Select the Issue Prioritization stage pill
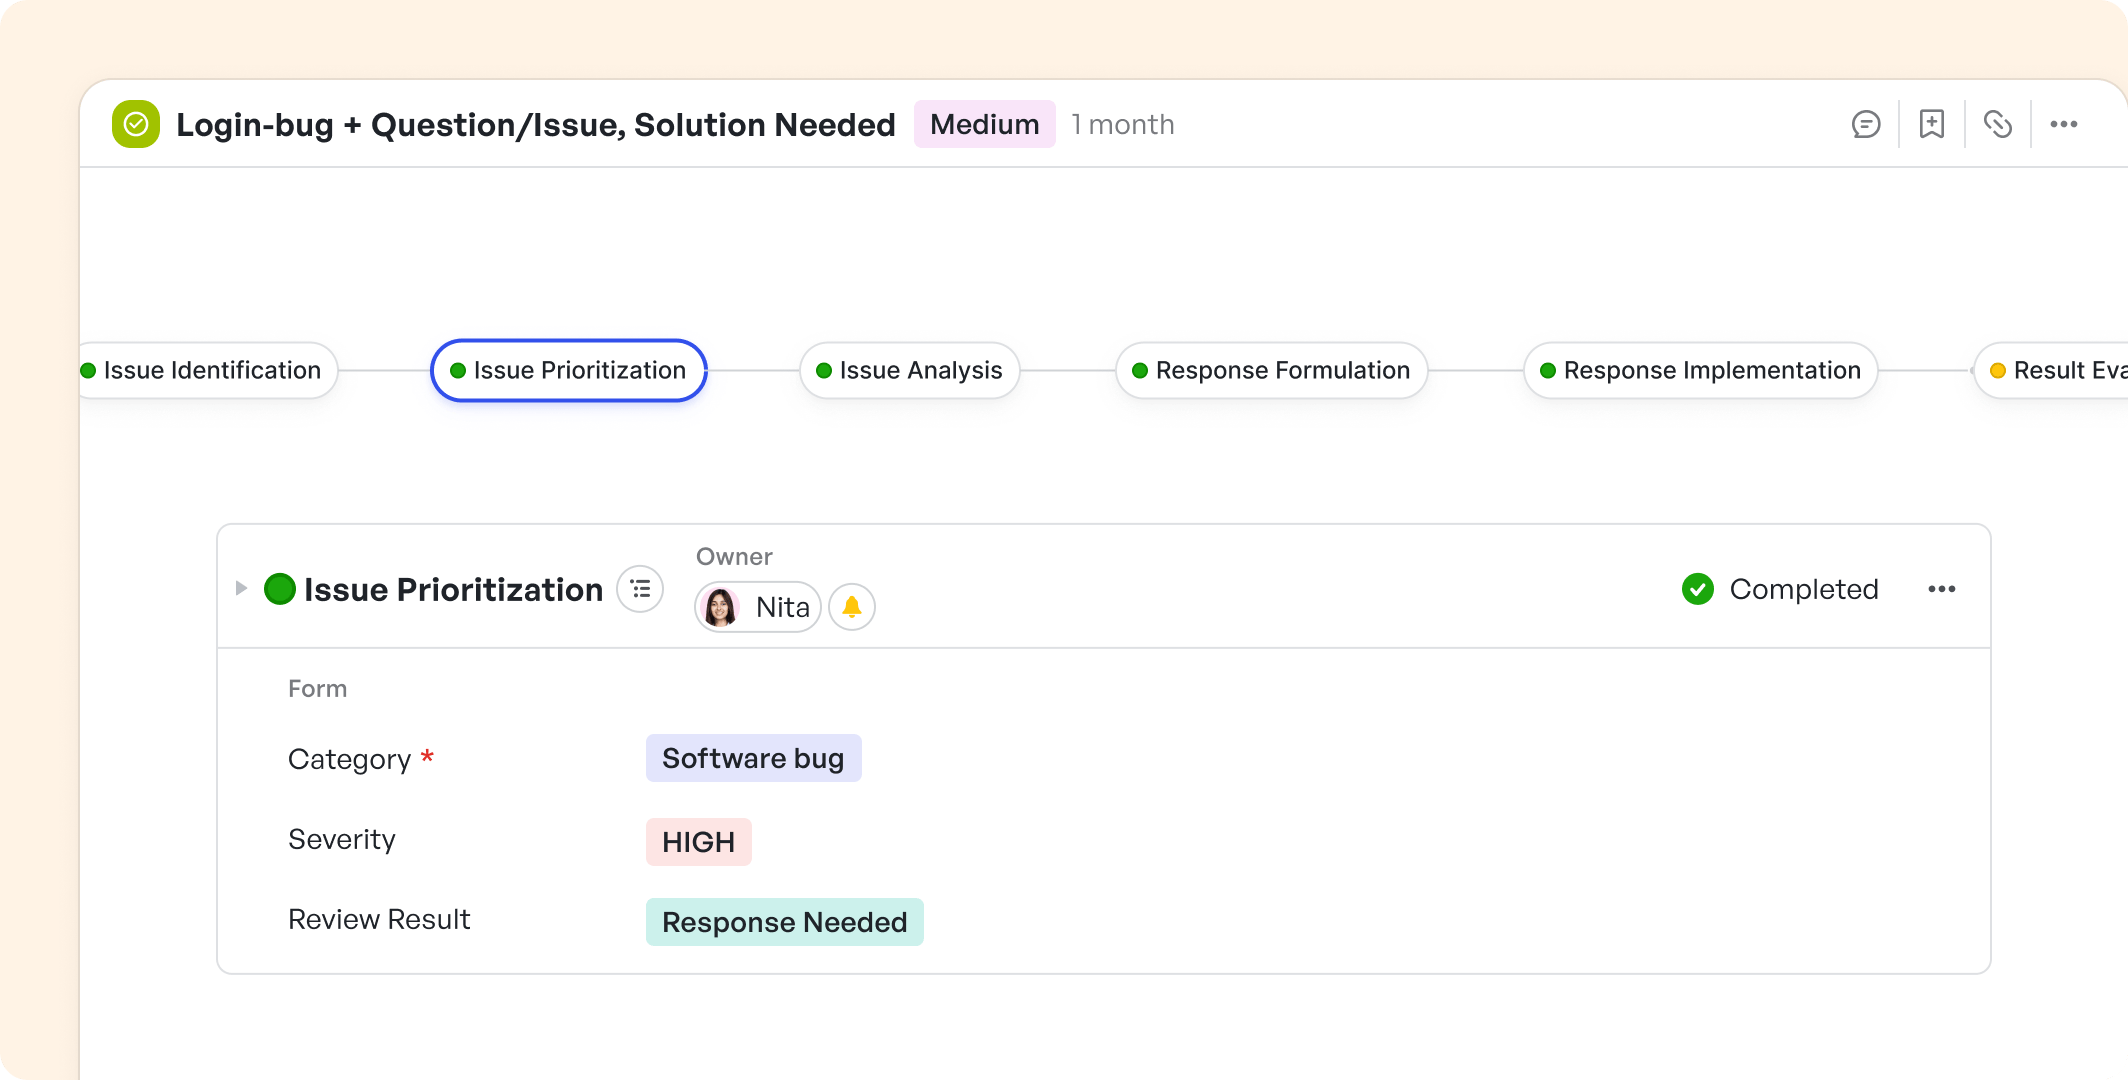The height and width of the screenshot is (1080, 2128). coord(569,370)
